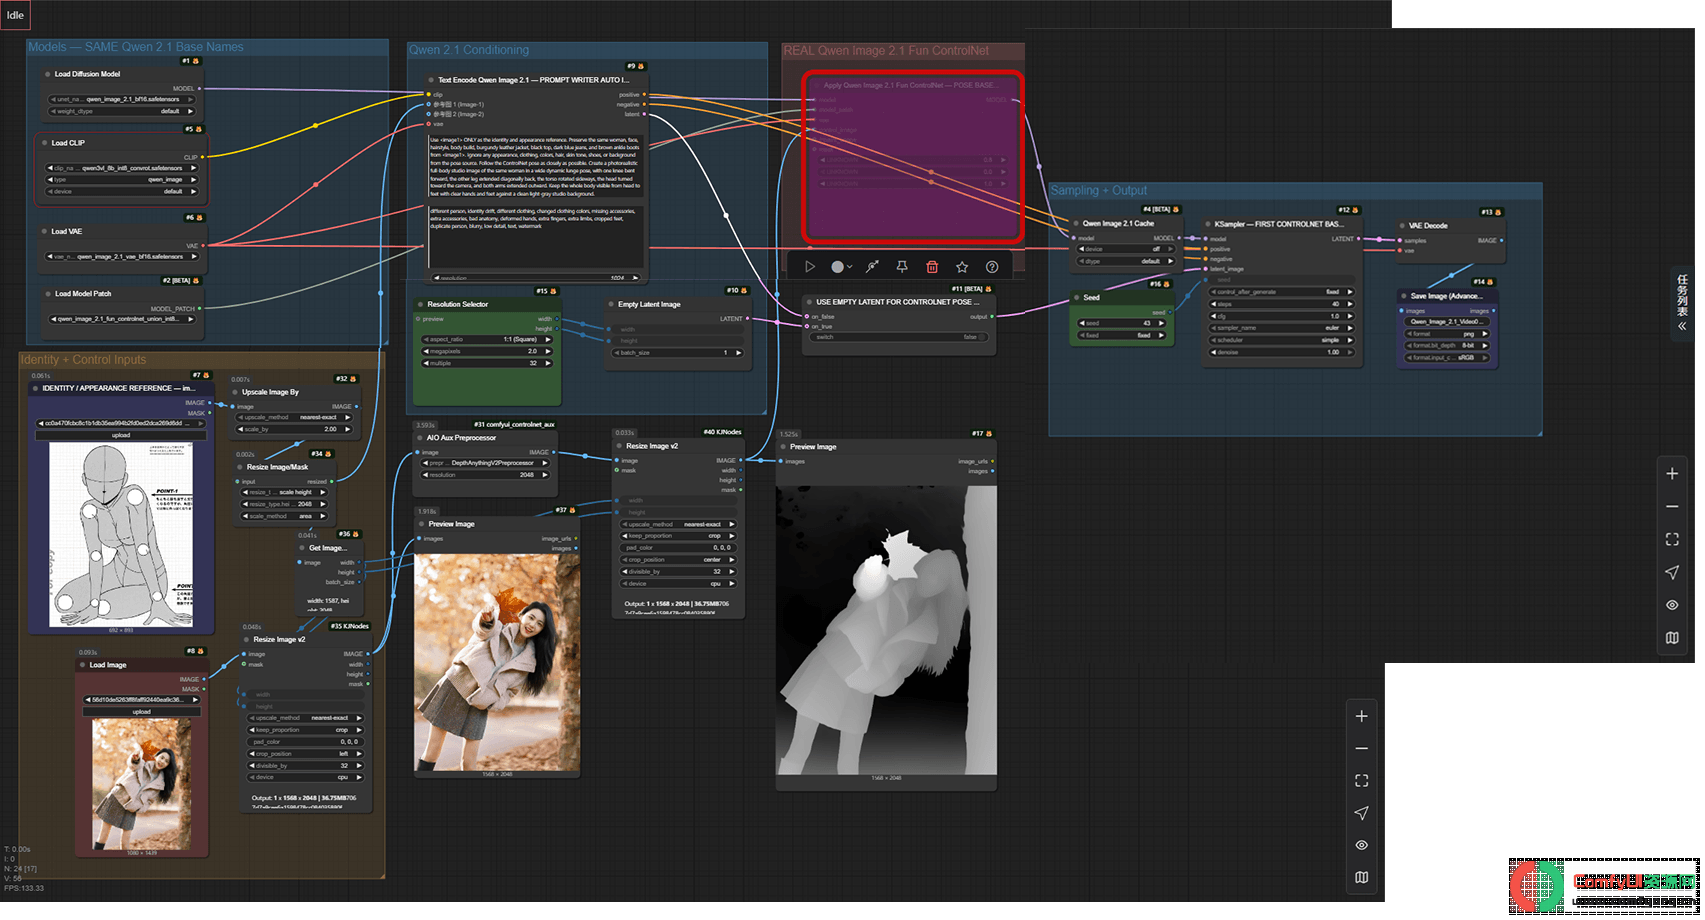1705x920 pixels.
Task: Click the star icon on the selection toolbar
Action: (x=962, y=267)
